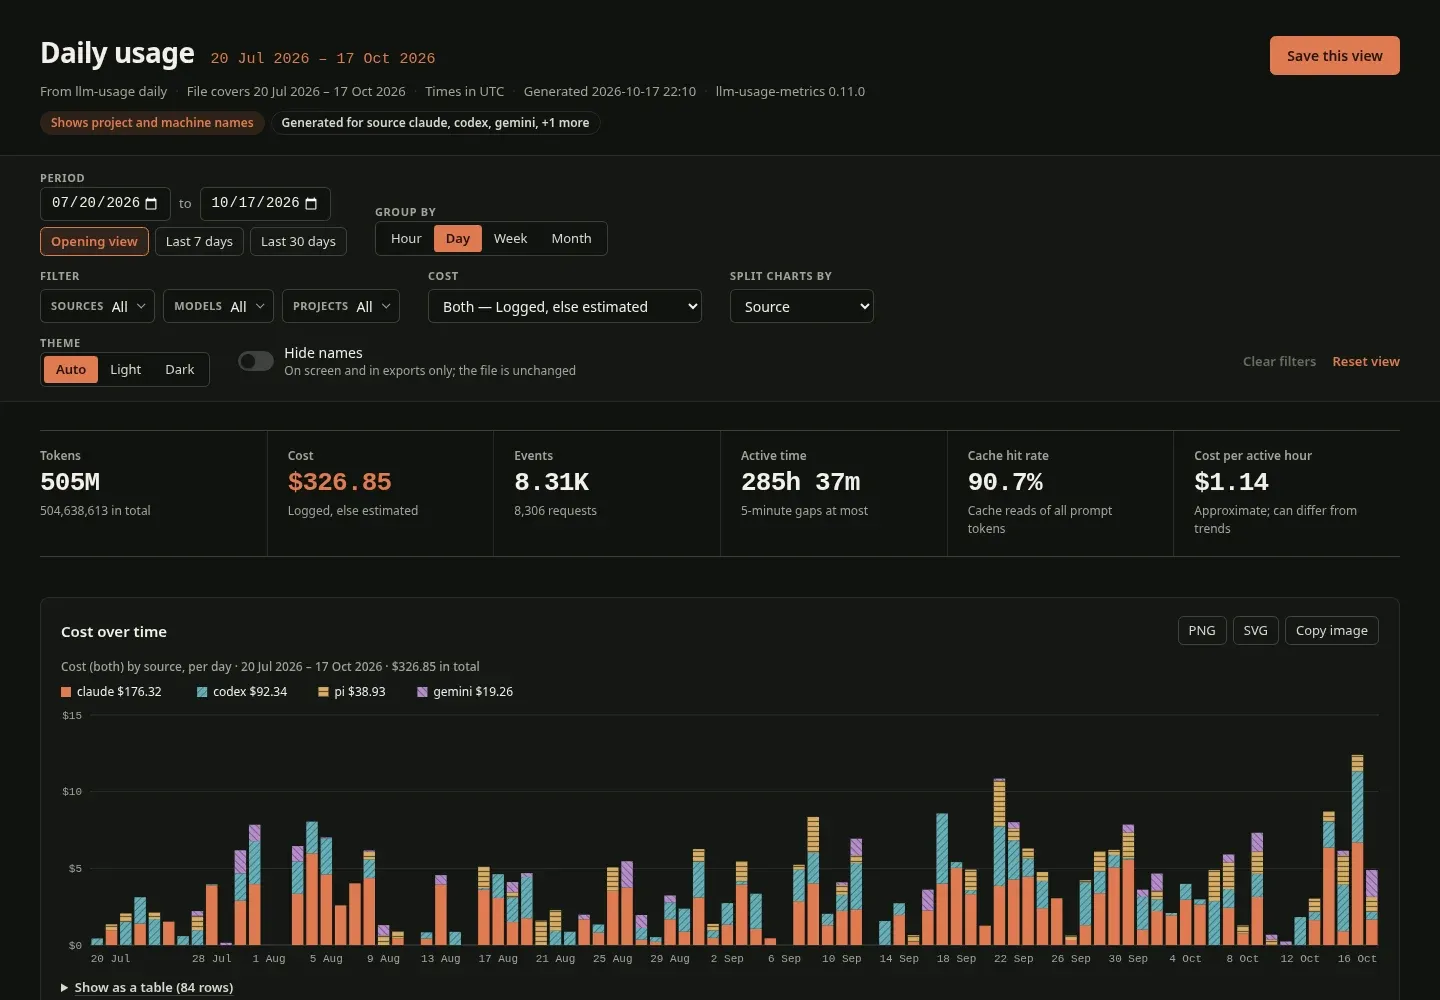Open the Sources filter dropdown

pos(97,306)
